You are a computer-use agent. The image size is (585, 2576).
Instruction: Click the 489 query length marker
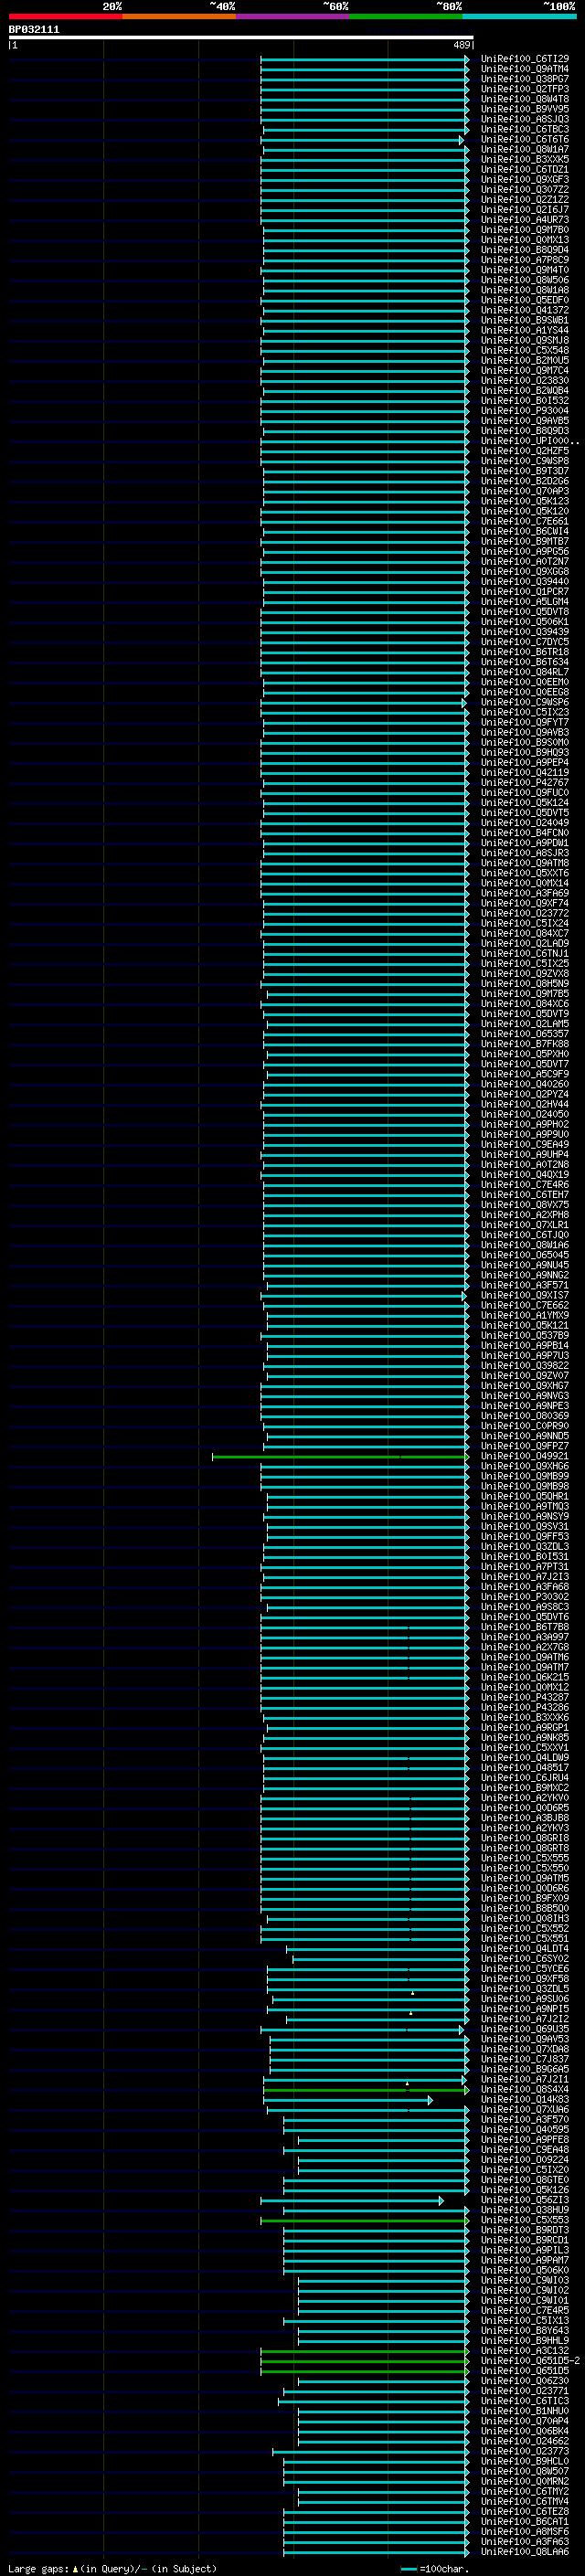pyautogui.click(x=462, y=45)
